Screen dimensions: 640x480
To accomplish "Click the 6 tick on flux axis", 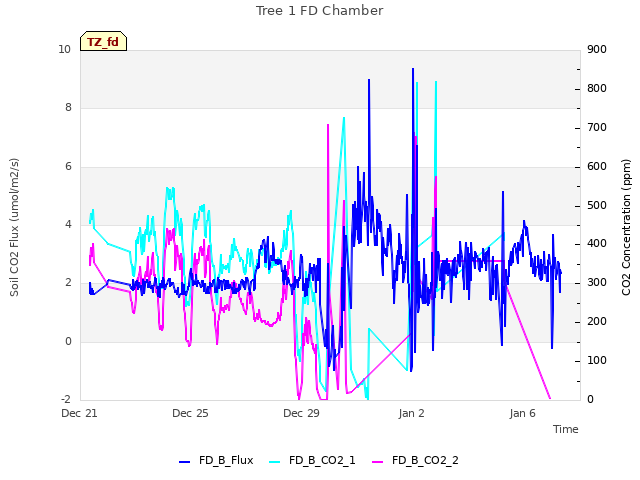I will click(x=68, y=166).
